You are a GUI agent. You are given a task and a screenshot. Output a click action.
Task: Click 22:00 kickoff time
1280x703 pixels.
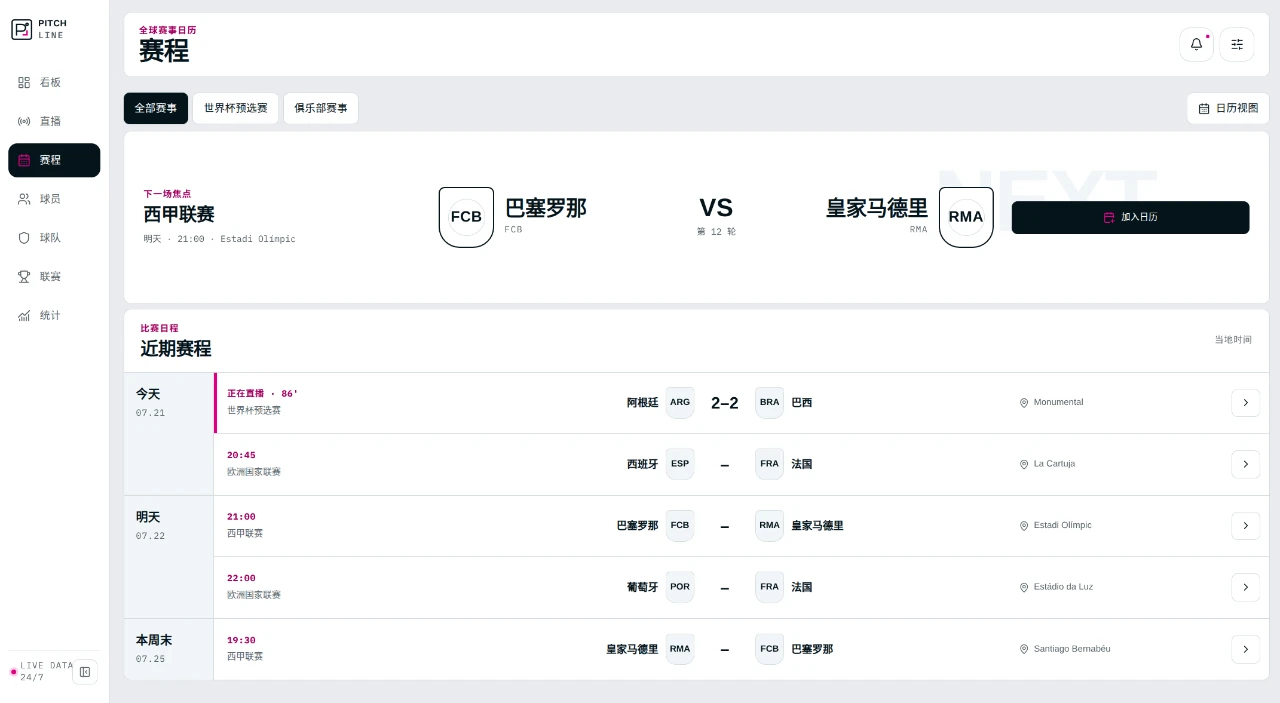coord(241,578)
